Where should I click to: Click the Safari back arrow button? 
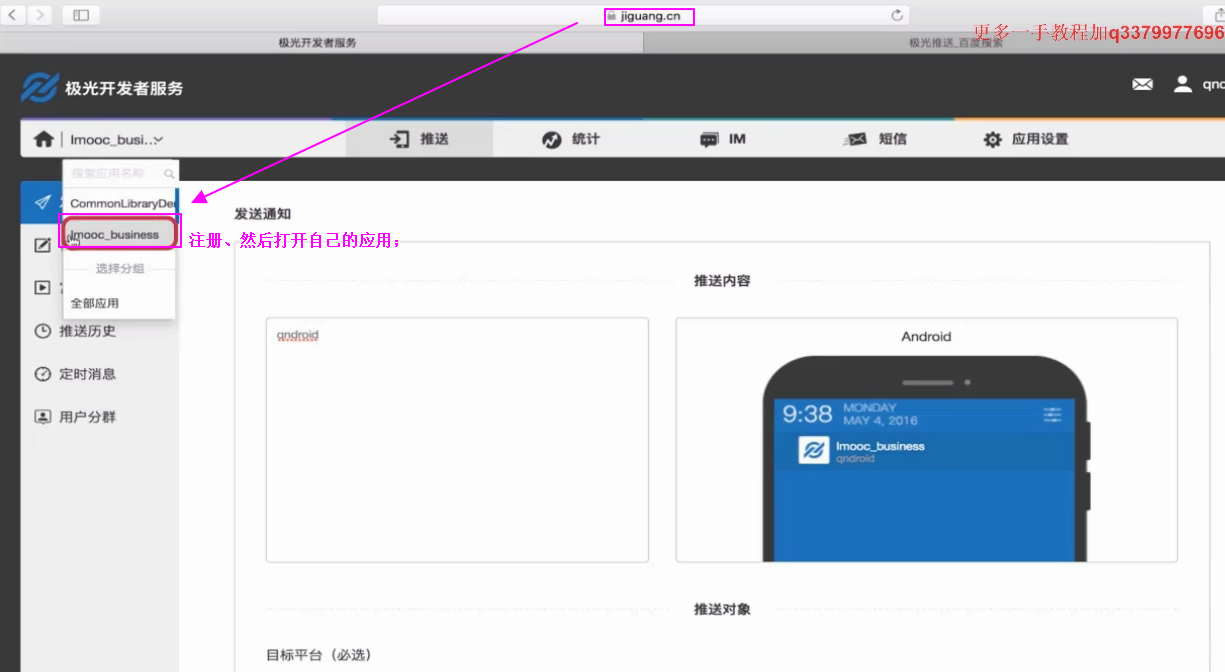pyautogui.click(x=11, y=15)
